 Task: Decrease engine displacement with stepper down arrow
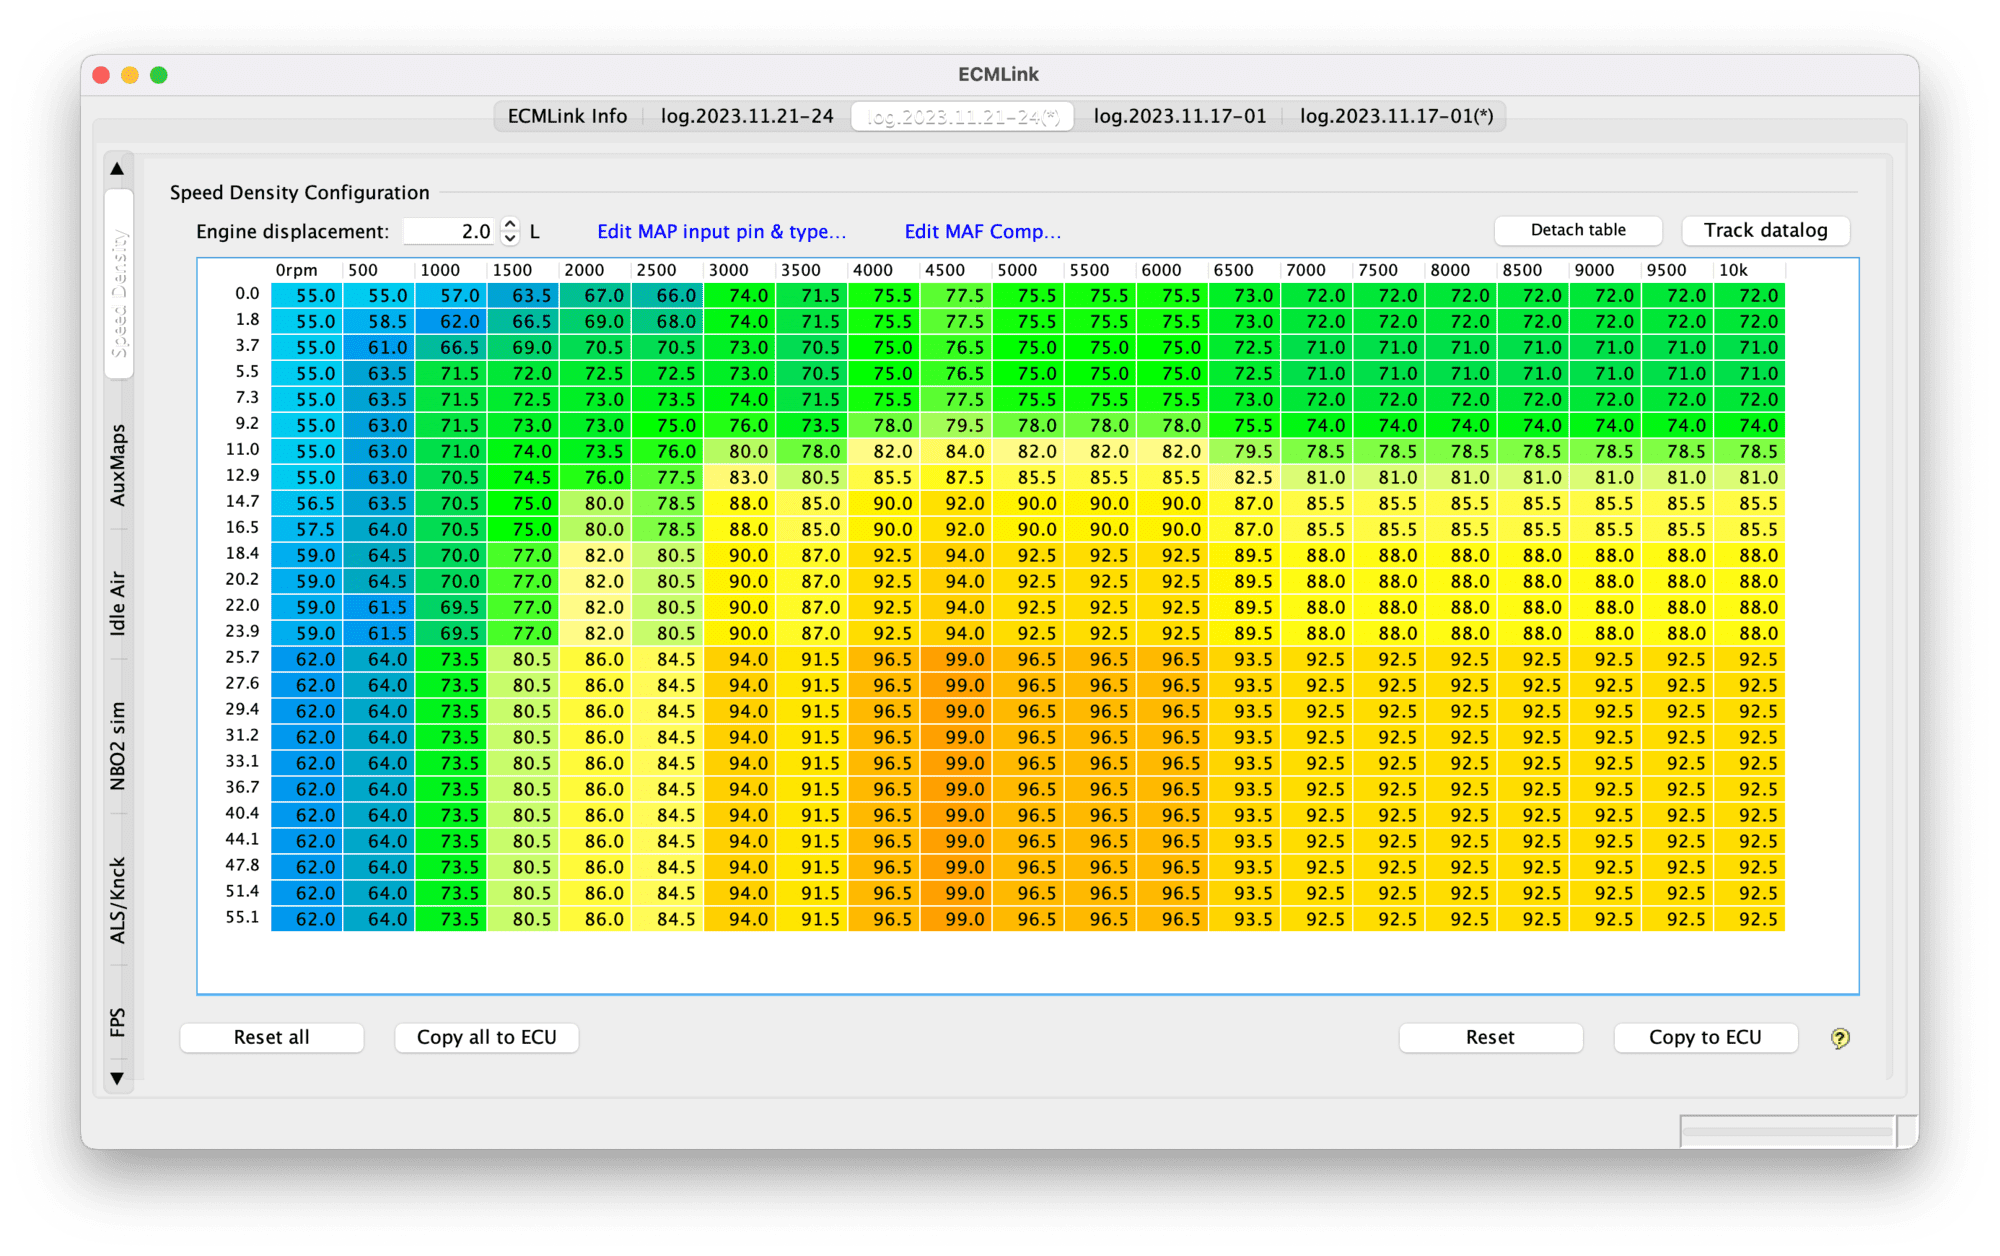[510, 238]
